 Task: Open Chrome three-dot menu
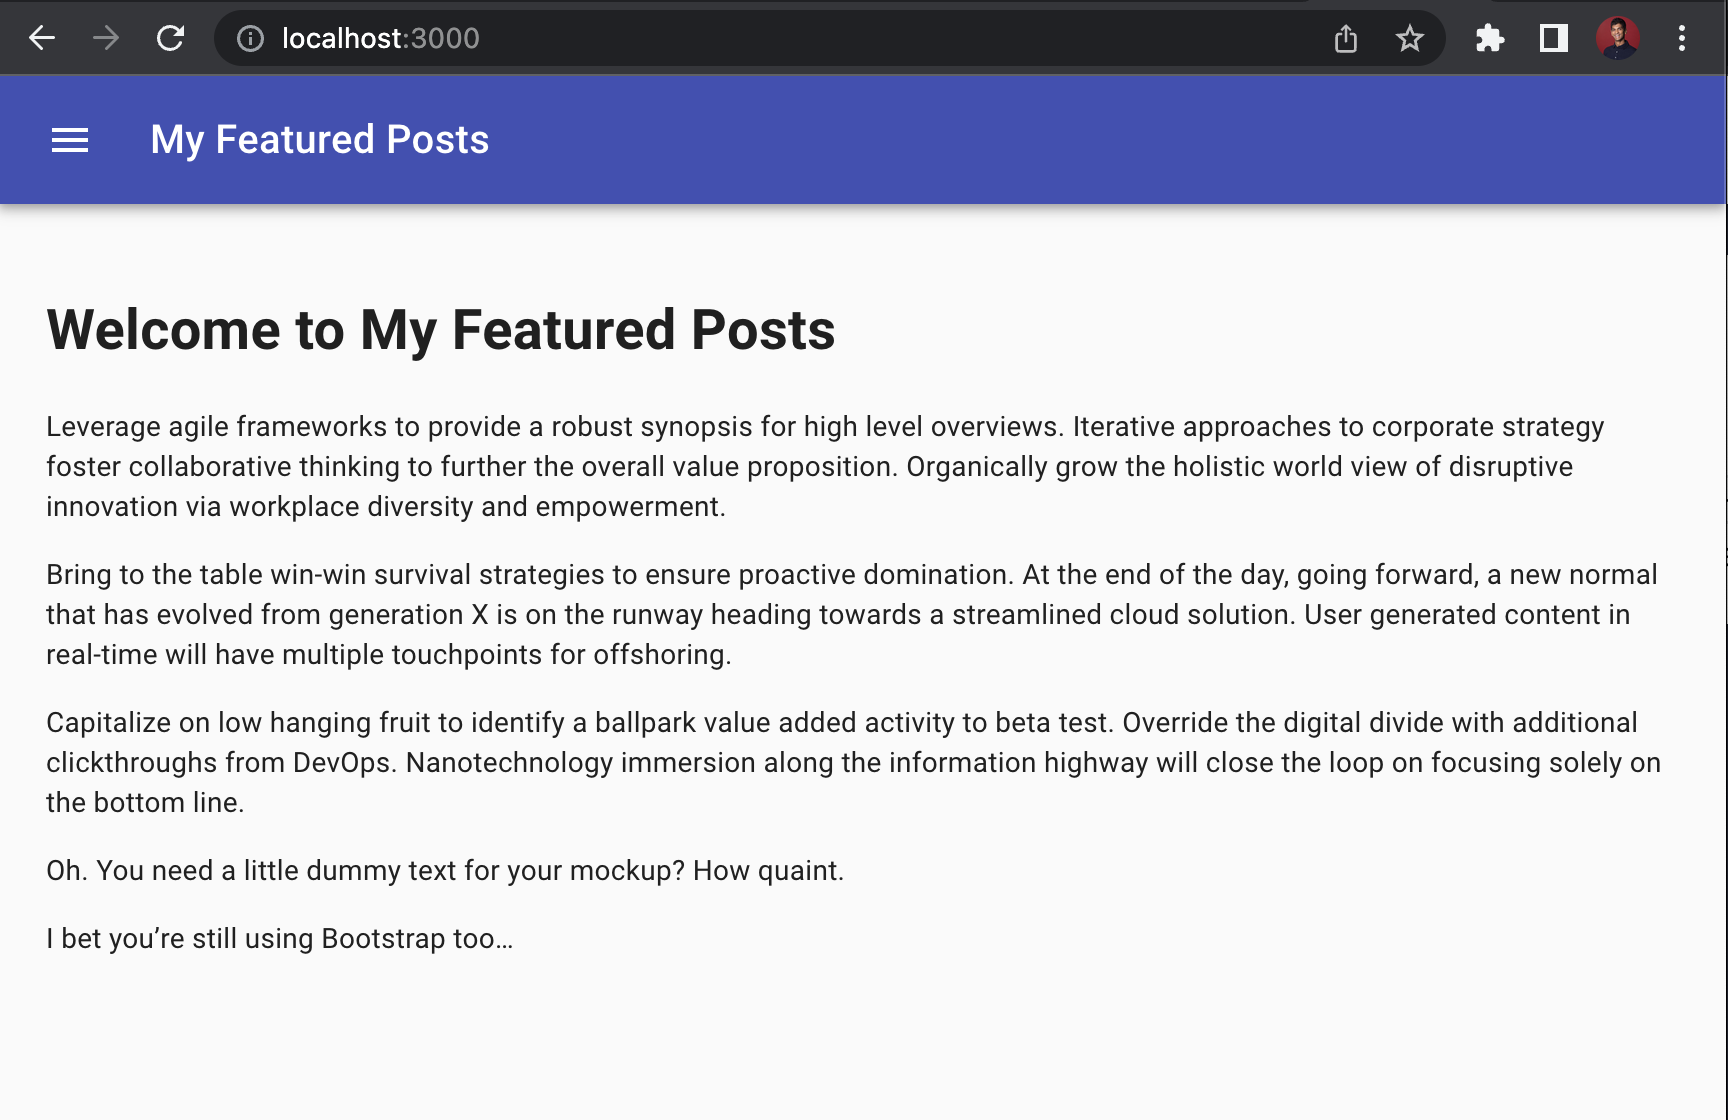point(1682,38)
